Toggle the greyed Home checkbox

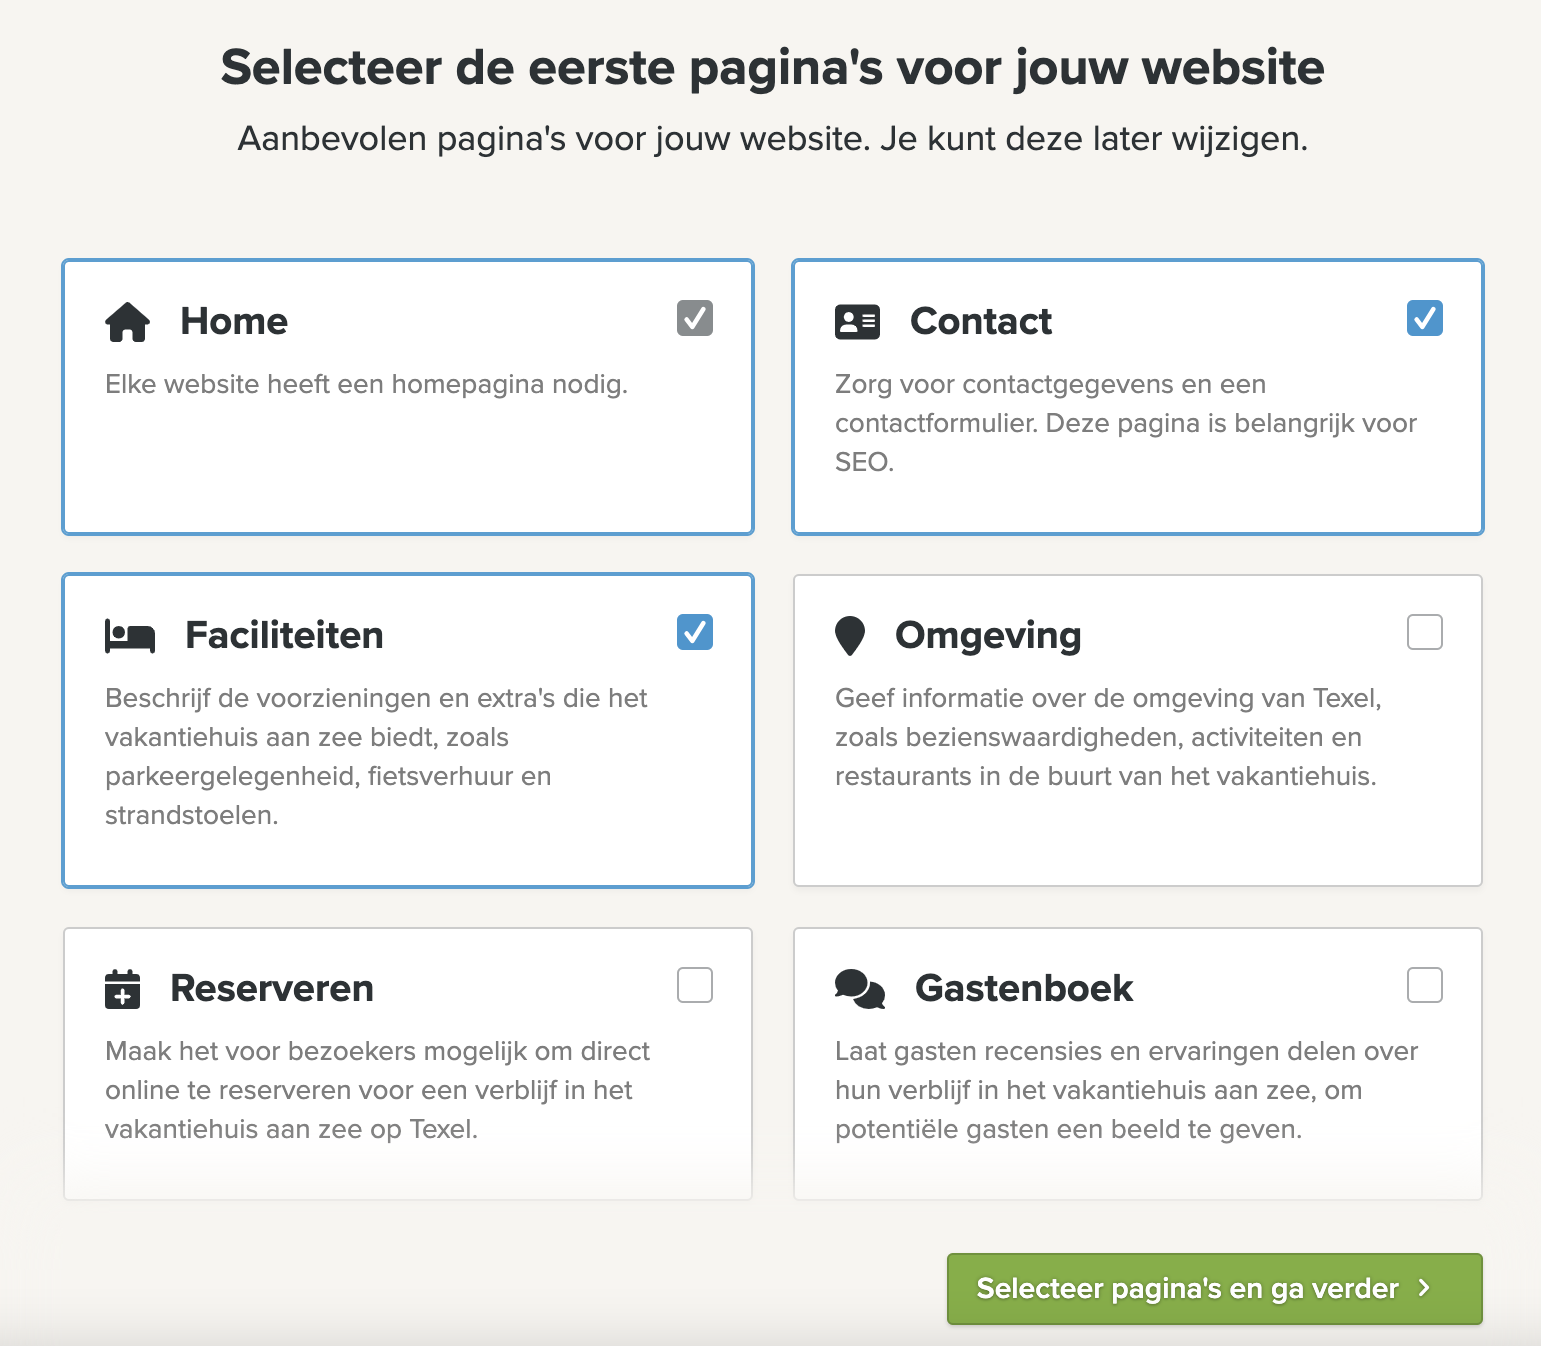point(695,318)
